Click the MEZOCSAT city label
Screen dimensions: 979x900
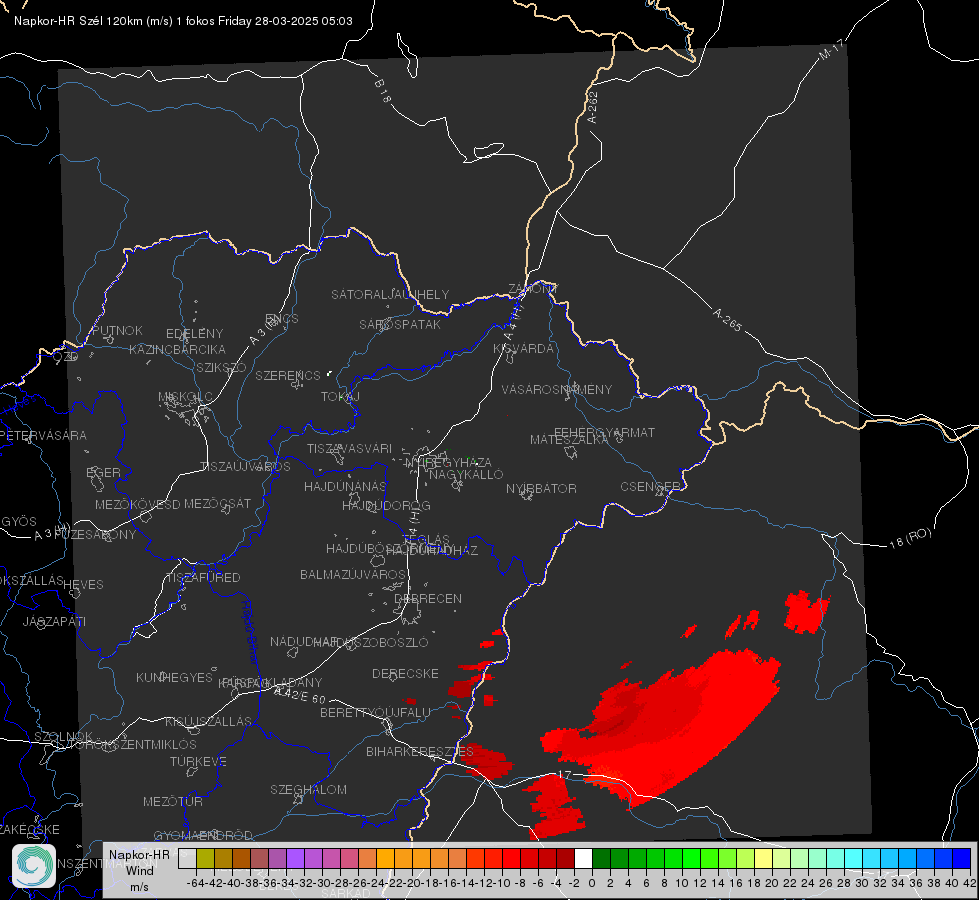(217, 503)
